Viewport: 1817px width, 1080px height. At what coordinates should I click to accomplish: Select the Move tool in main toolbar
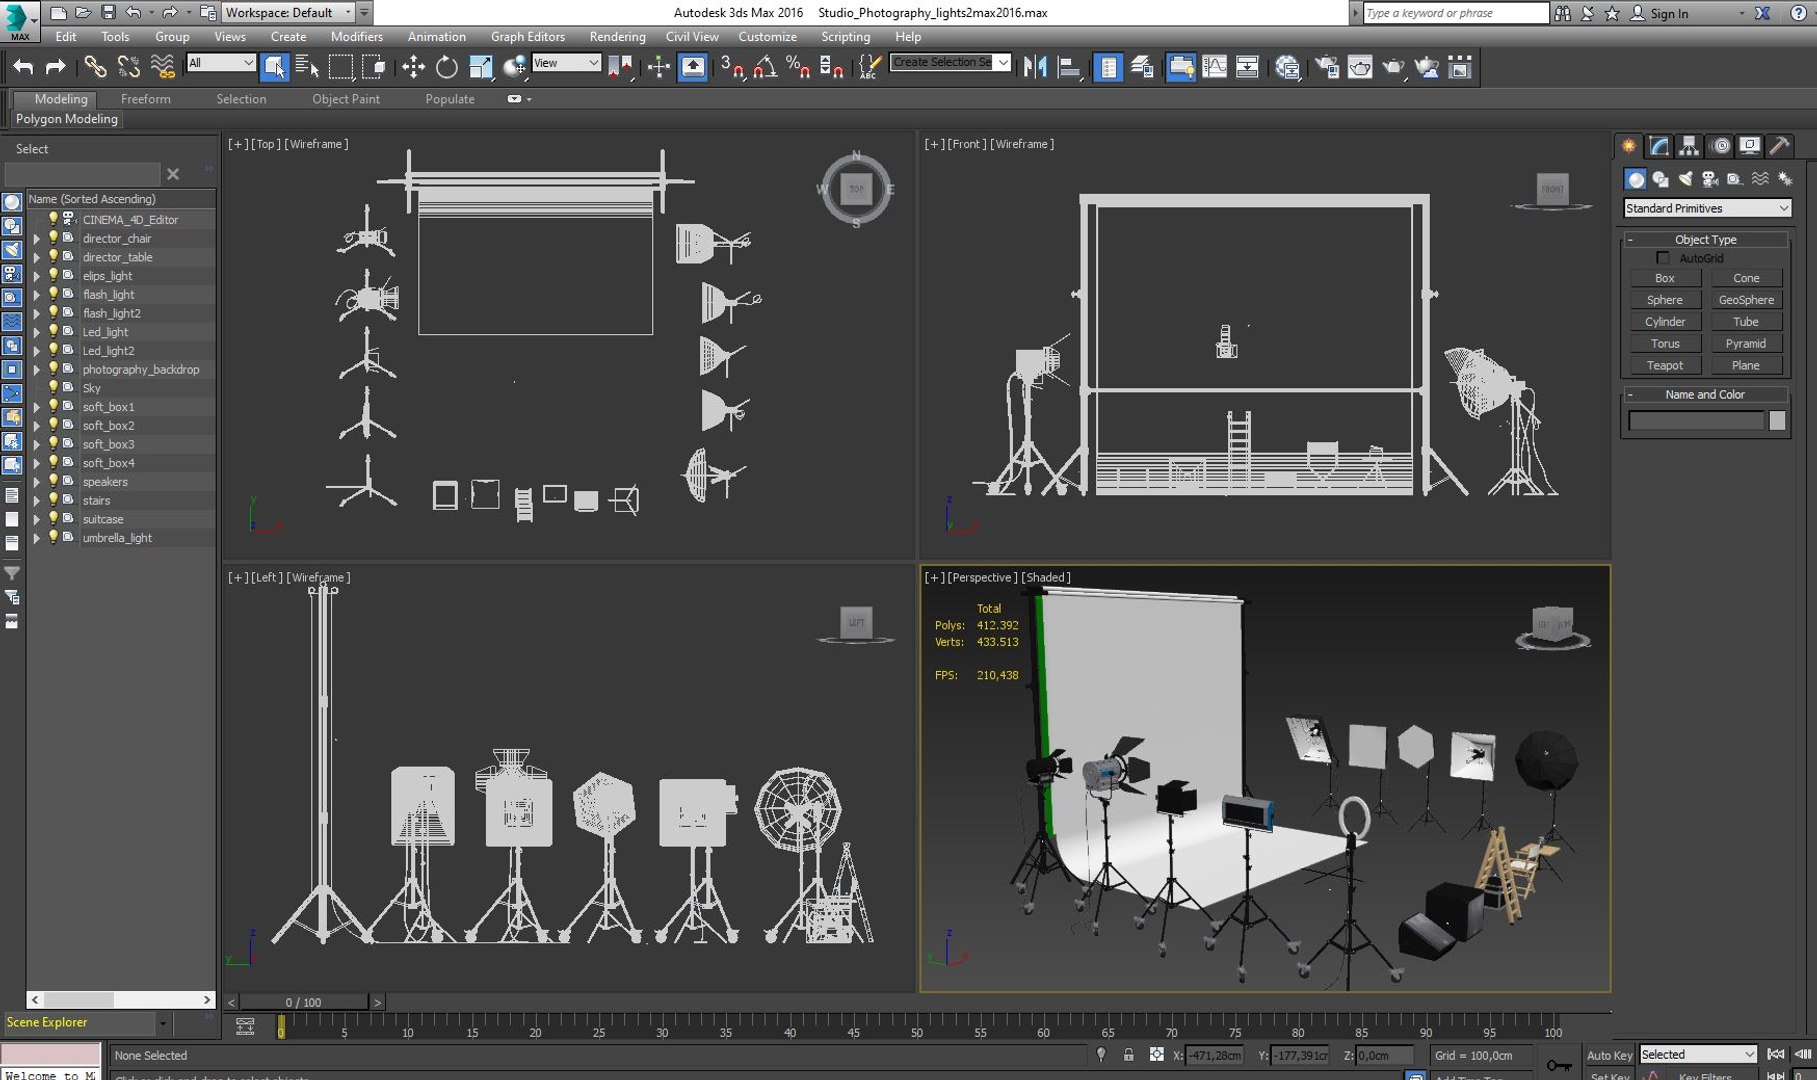413,67
